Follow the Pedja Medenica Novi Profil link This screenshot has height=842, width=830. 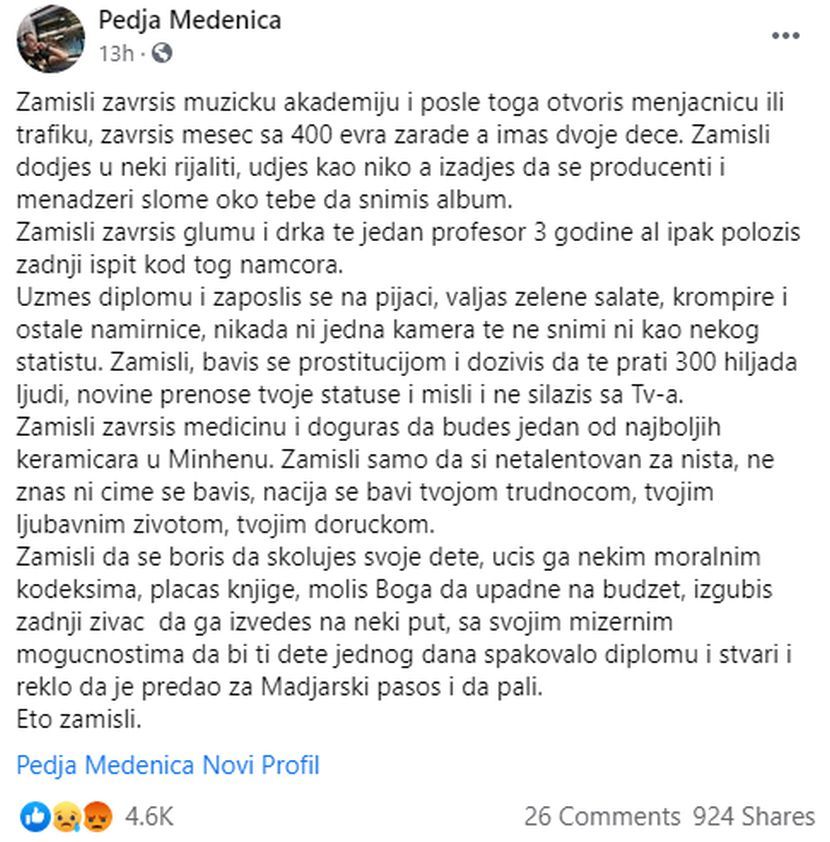click(168, 766)
